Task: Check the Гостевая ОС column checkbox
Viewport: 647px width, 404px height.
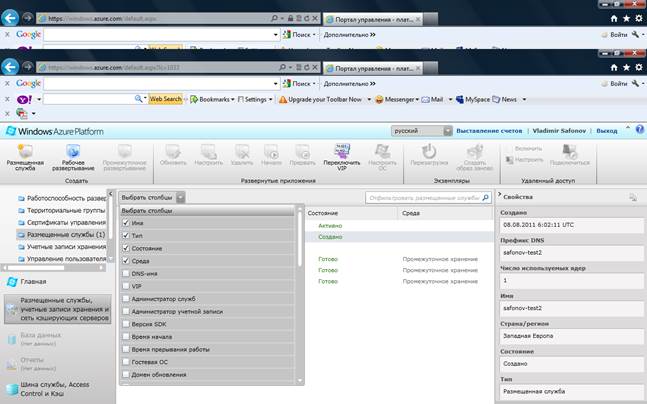Action: click(126, 362)
